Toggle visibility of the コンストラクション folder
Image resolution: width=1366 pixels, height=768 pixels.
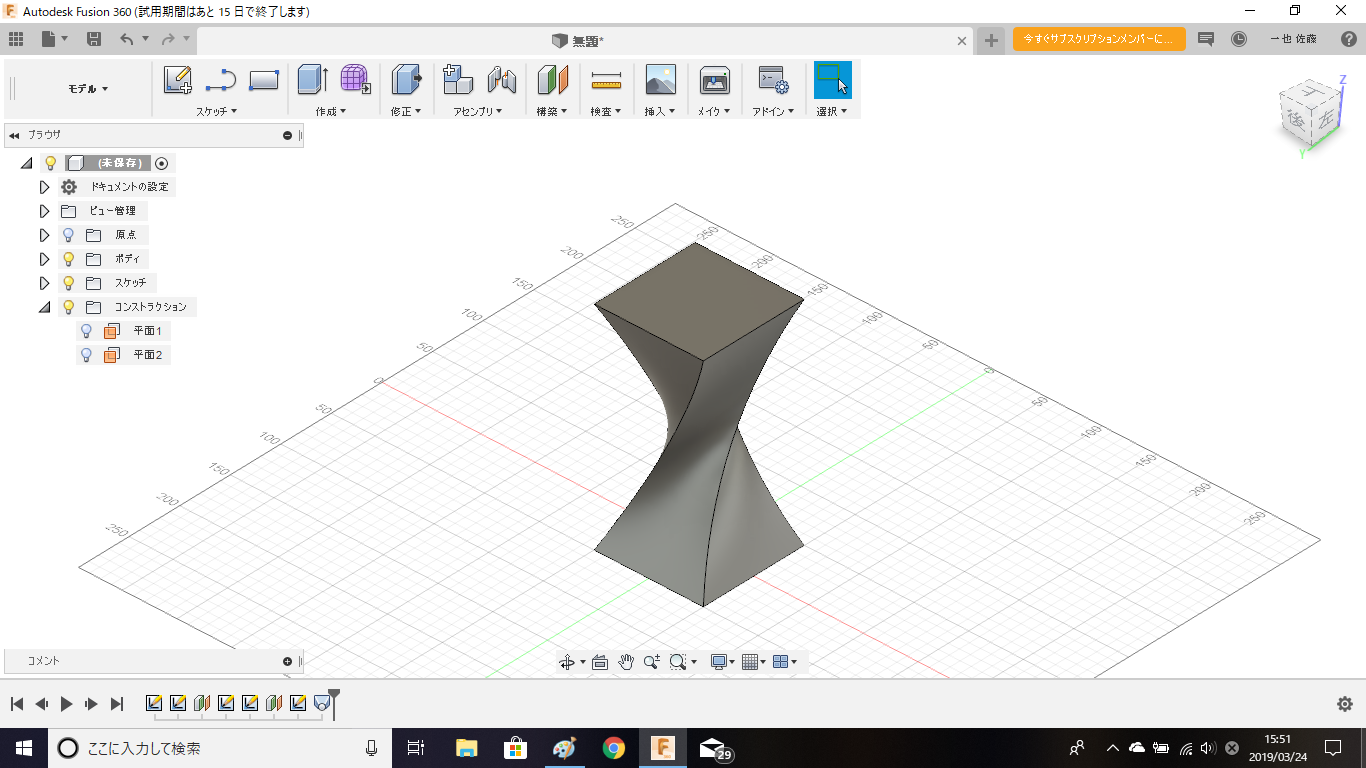coord(68,307)
